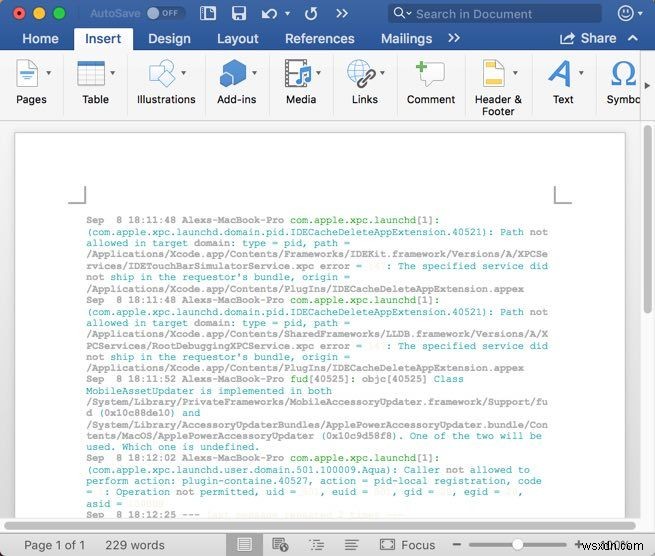Show more quick access toolbar commands
This screenshot has height=556, width=655.
342,14
